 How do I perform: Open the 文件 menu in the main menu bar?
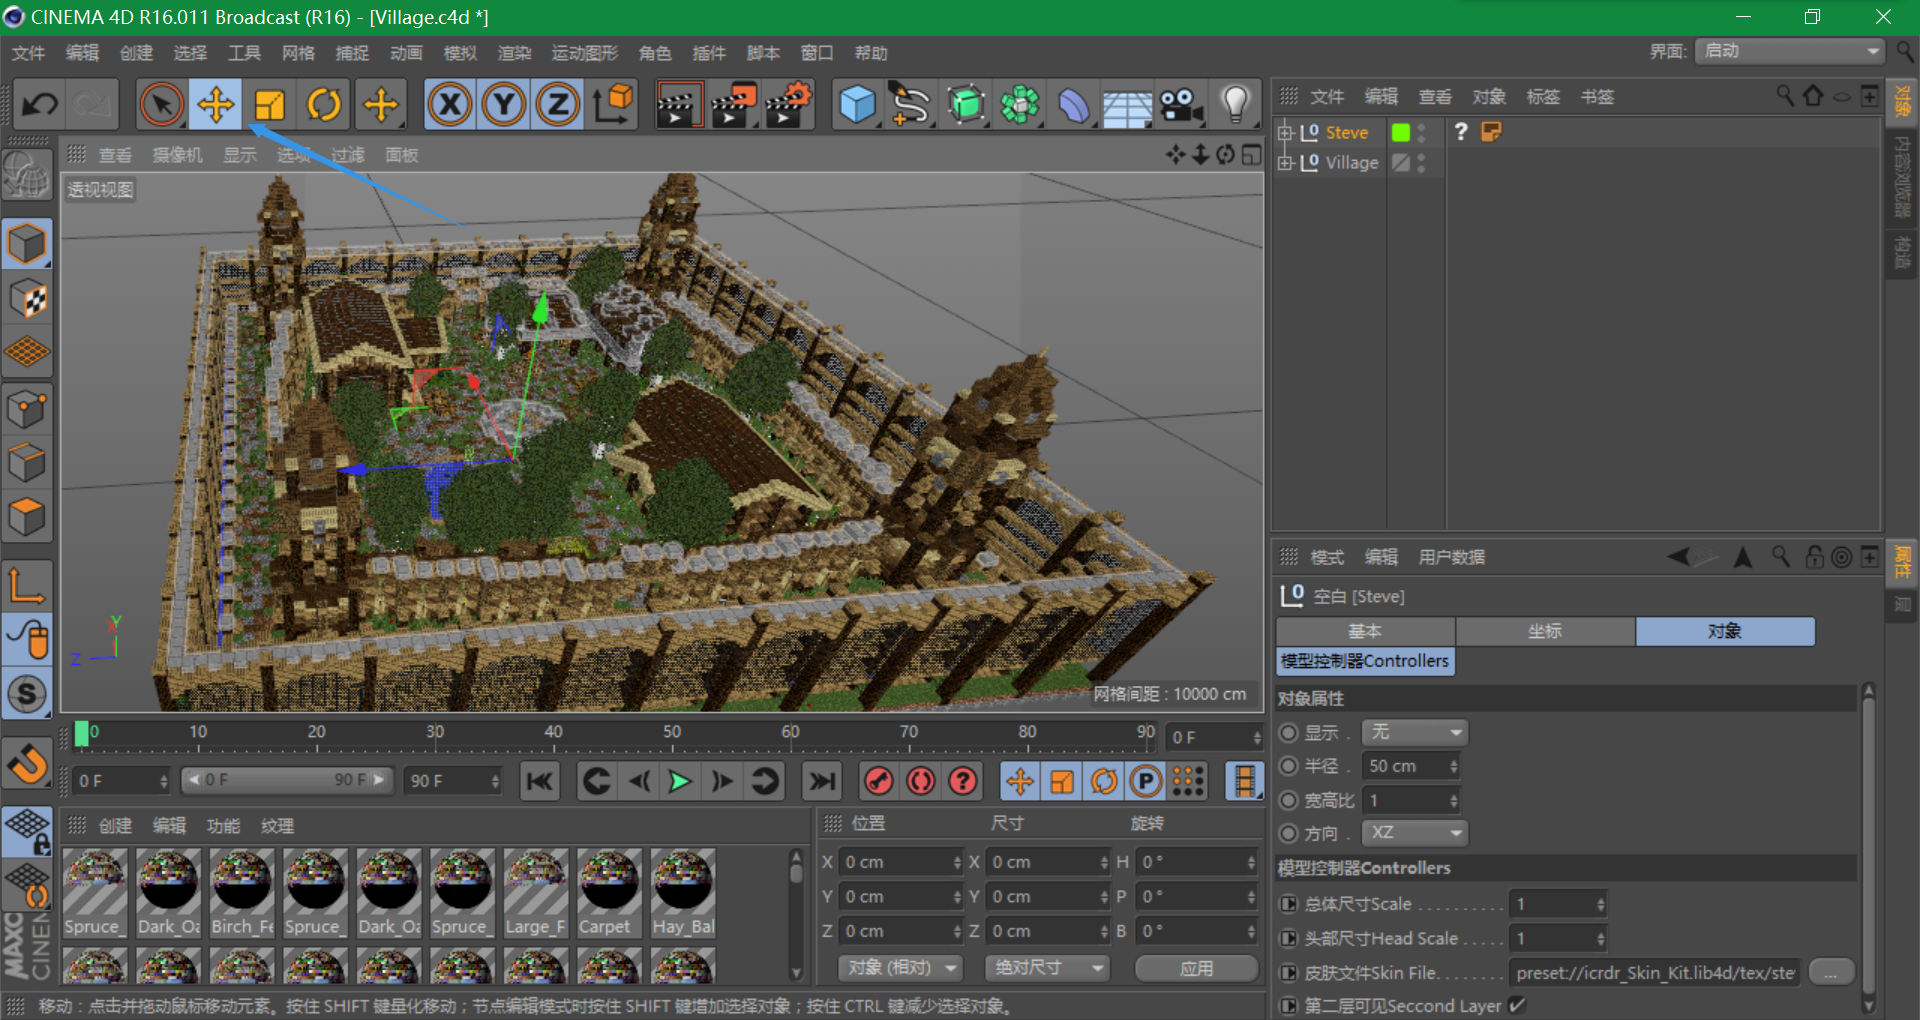tap(28, 53)
